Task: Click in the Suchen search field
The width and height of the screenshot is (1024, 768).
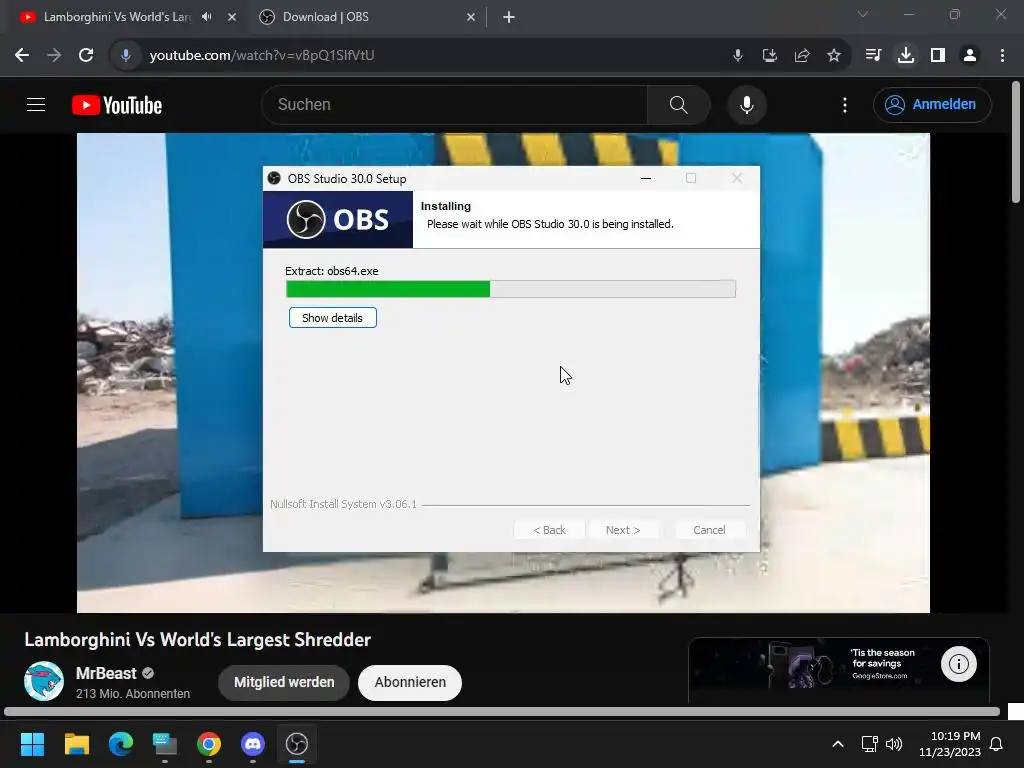Action: (x=455, y=104)
